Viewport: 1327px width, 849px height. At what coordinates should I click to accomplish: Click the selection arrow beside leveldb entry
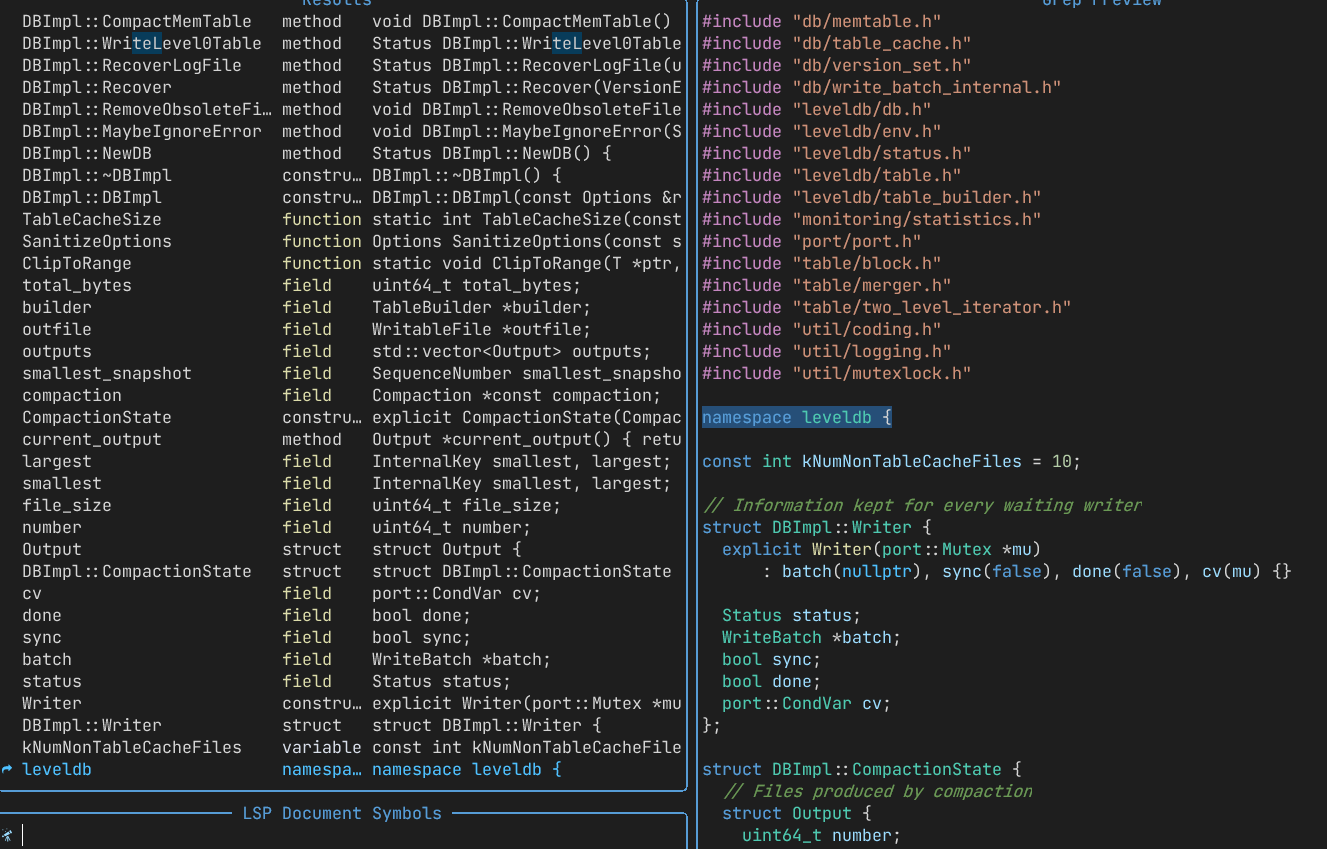coord(8,769)
